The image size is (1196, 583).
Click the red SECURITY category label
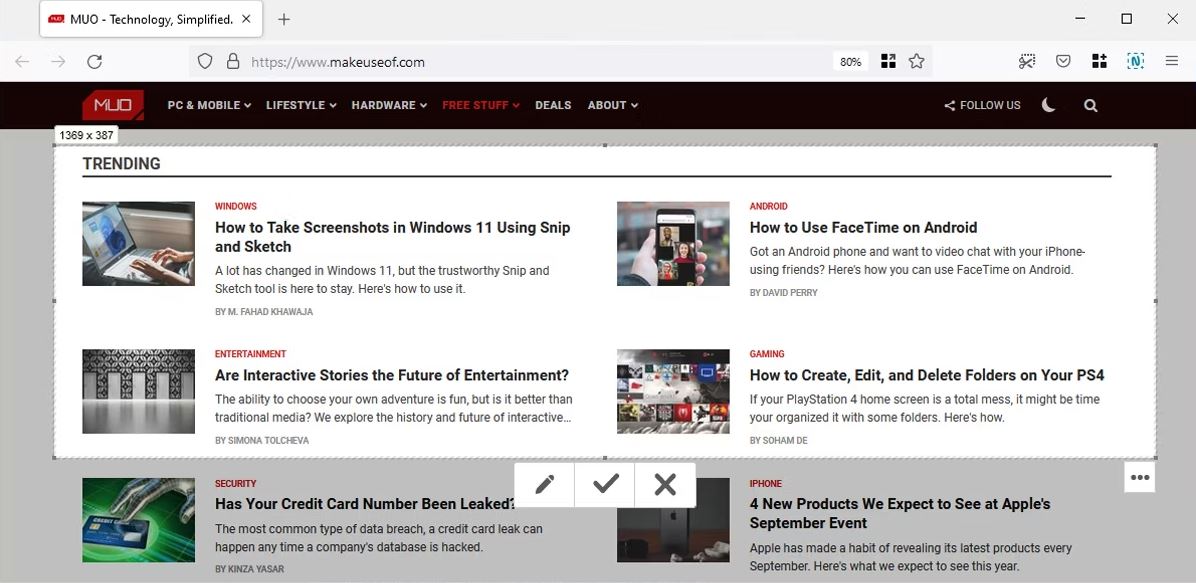[x=235, y=484]
